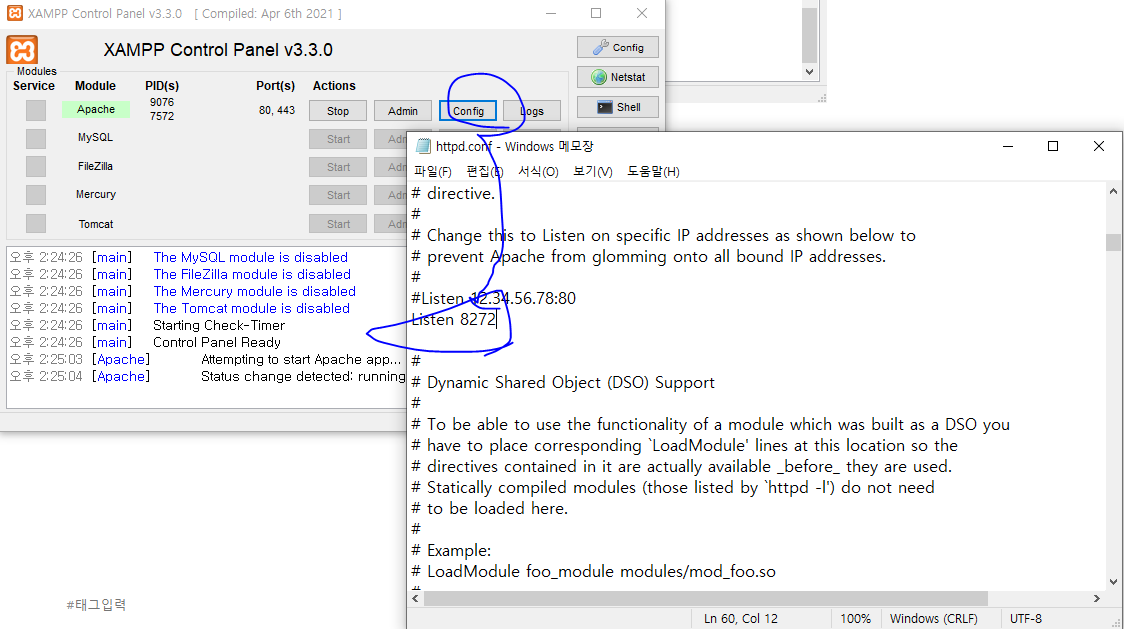Click the background window scroll down arrow

[x=809, y=72]
